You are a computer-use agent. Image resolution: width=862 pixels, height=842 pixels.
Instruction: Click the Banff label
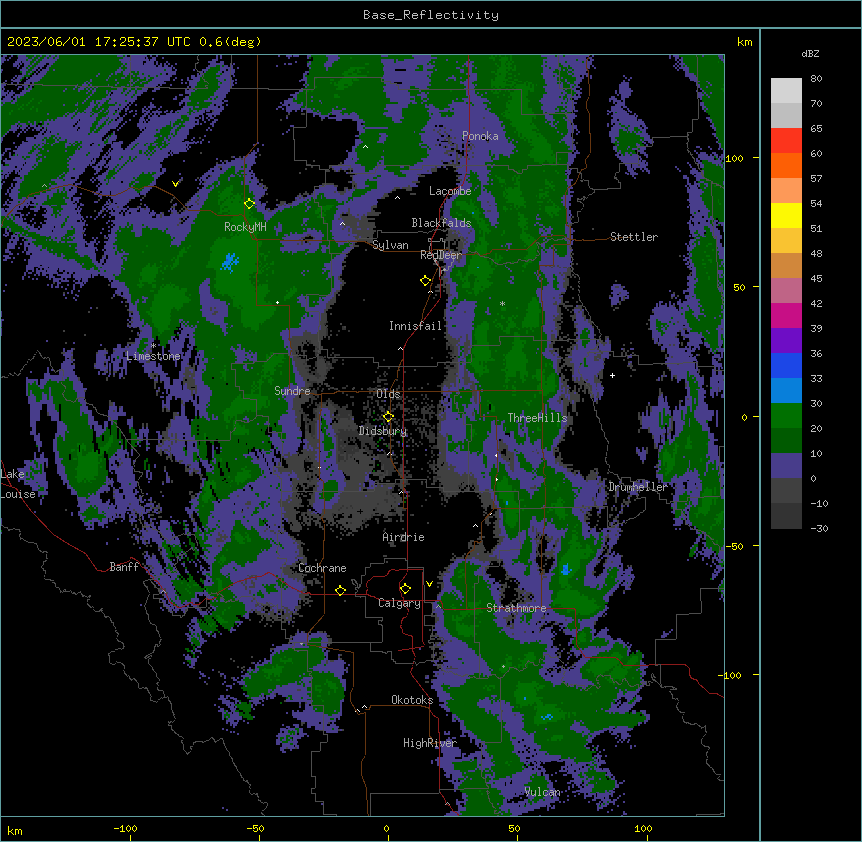124,567
